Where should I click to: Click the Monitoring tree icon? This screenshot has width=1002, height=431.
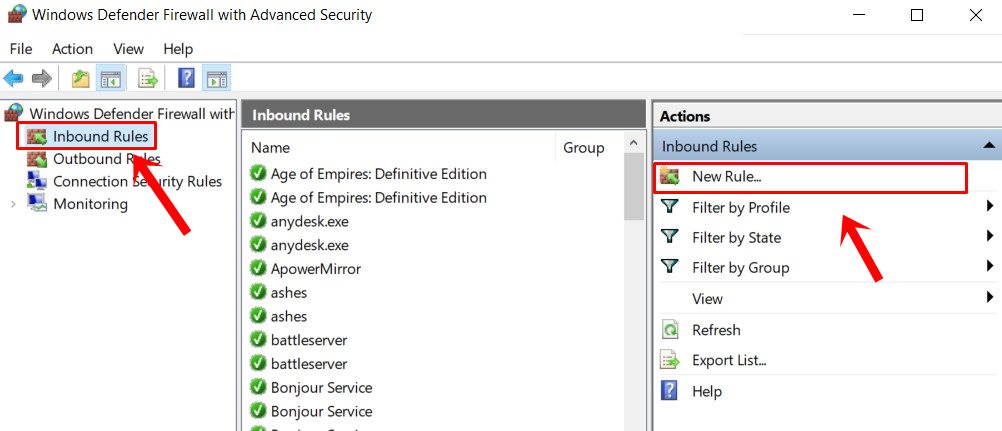coord(38,204)
